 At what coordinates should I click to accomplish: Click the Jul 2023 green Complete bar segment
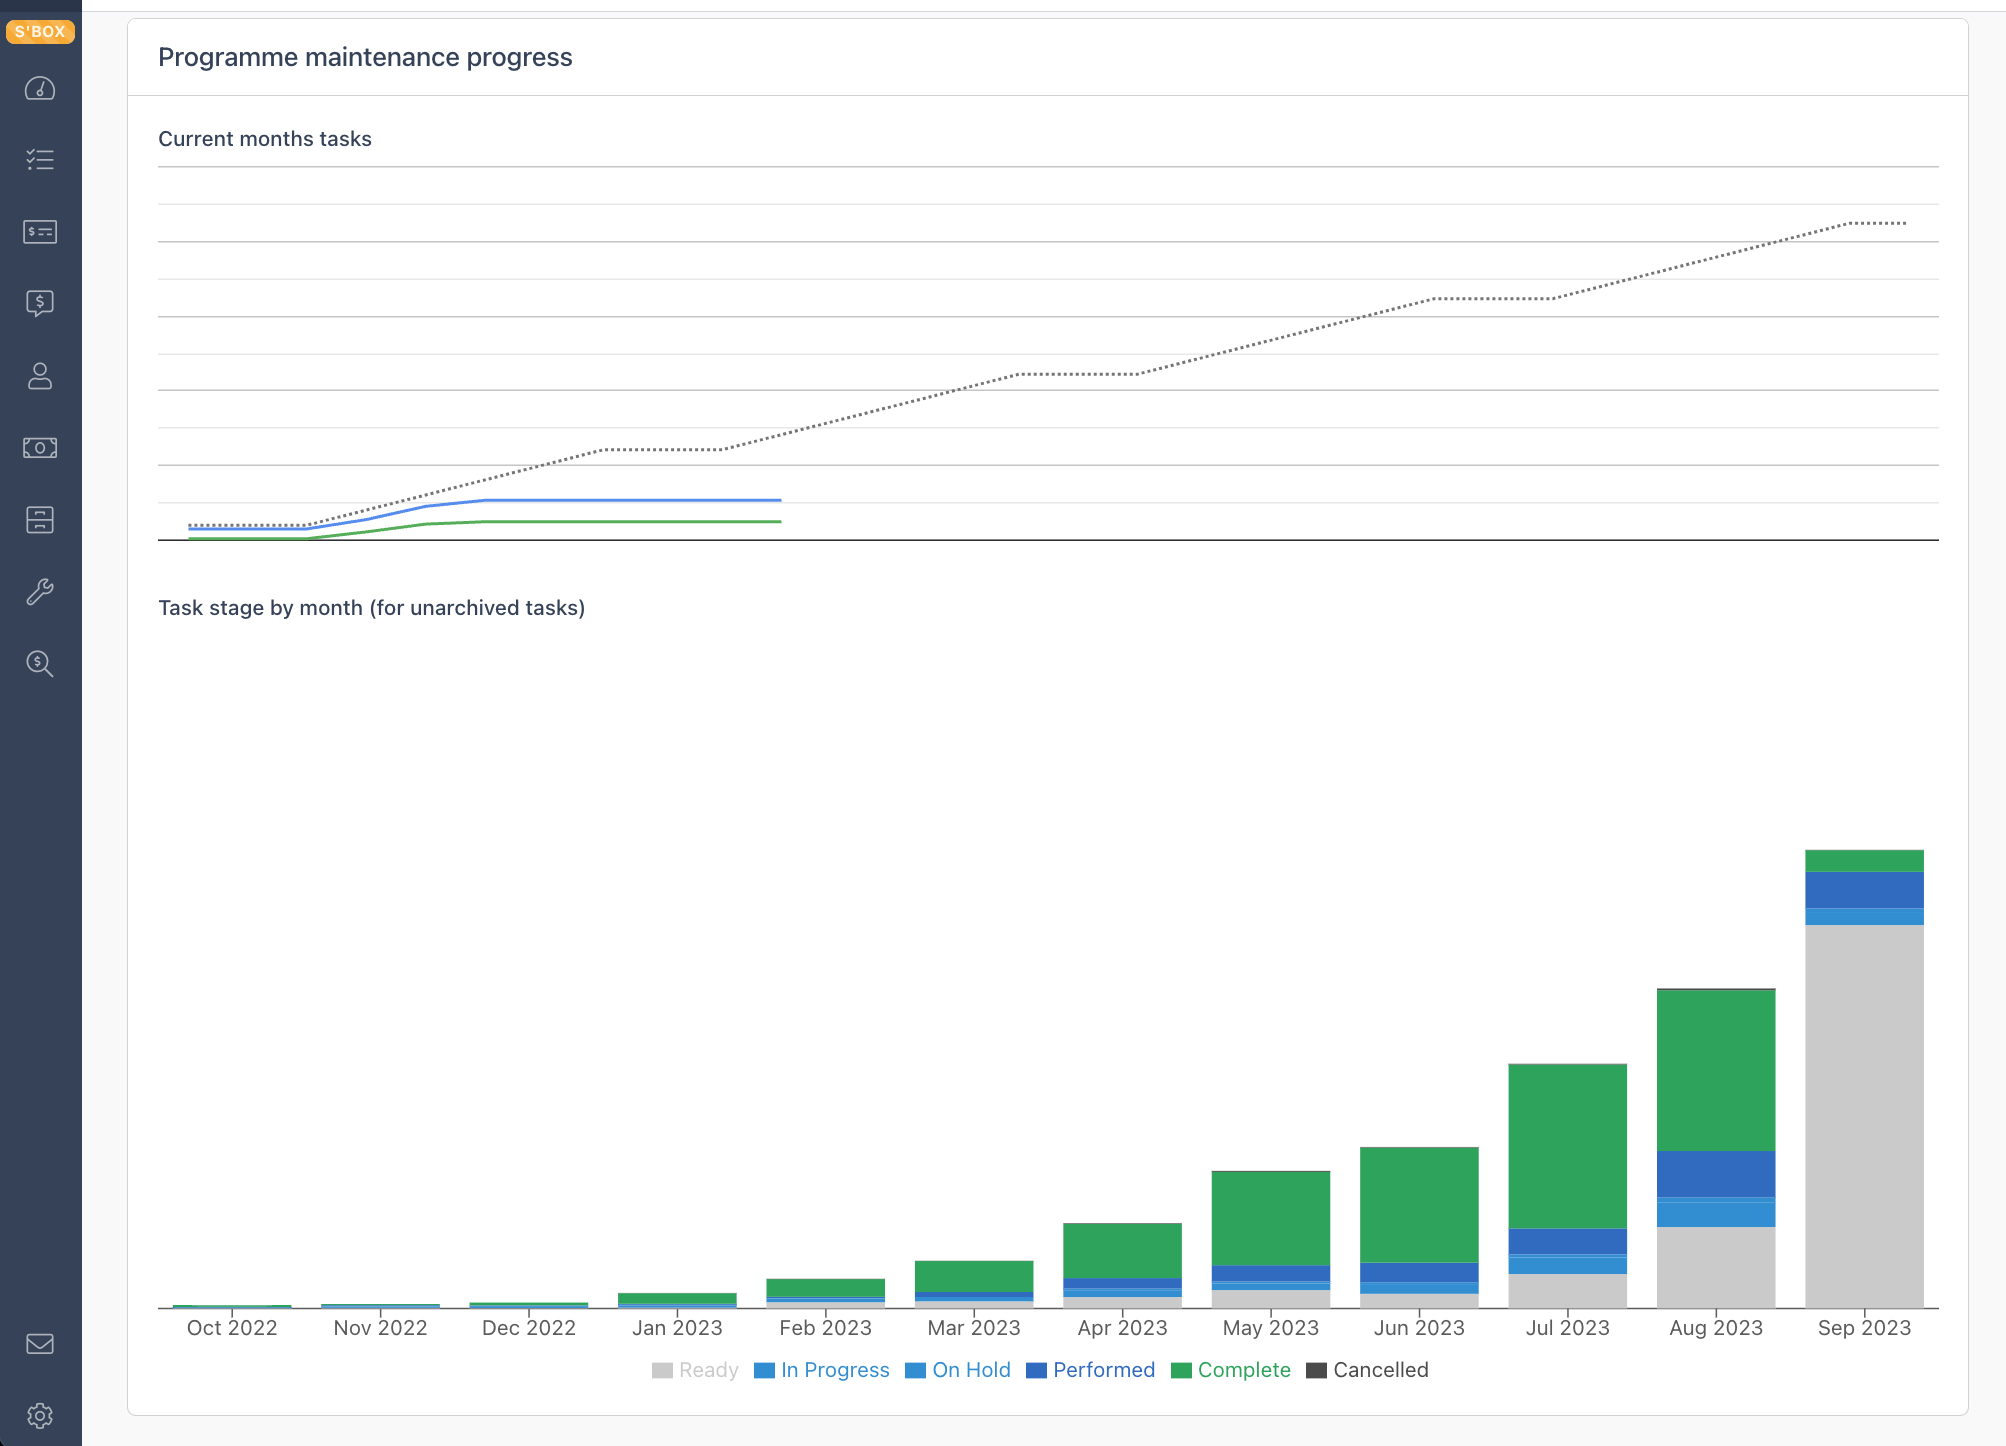pos(1568,1146)
